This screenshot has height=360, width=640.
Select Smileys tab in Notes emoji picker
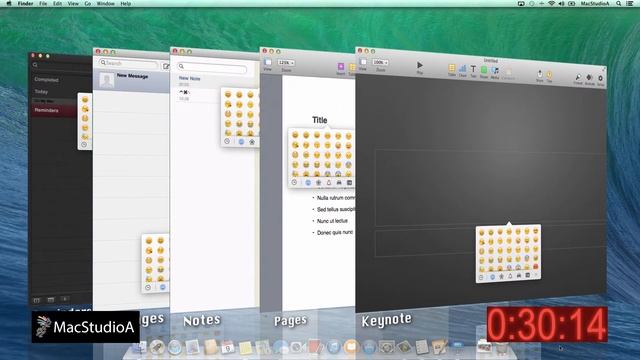click(241, 142)
